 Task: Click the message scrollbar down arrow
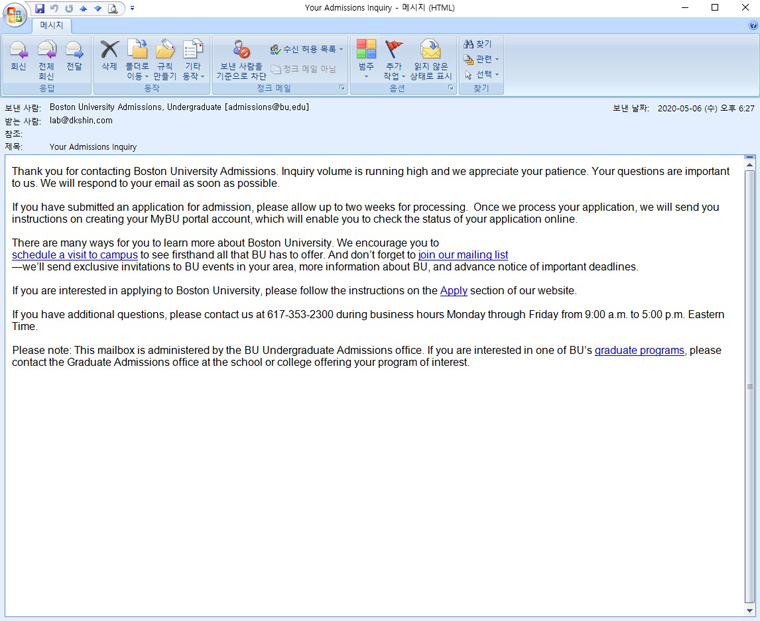tap(749, 610)
